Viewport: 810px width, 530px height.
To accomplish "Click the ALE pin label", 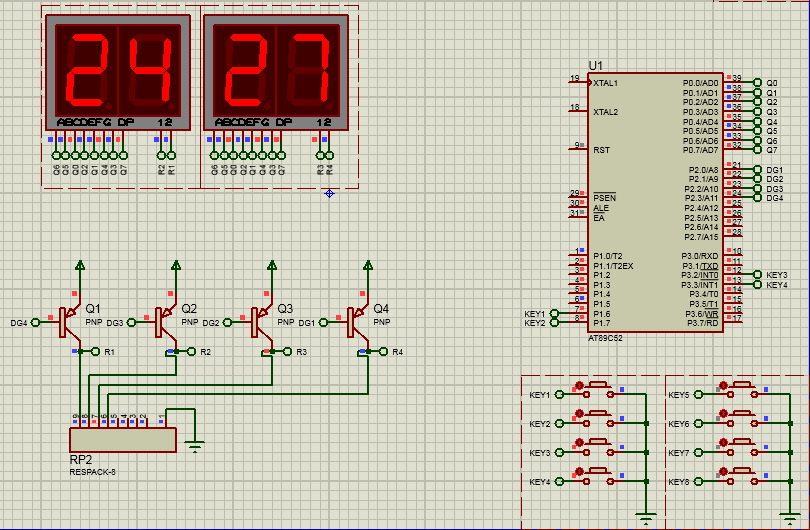I will click(x=601, y=208).
